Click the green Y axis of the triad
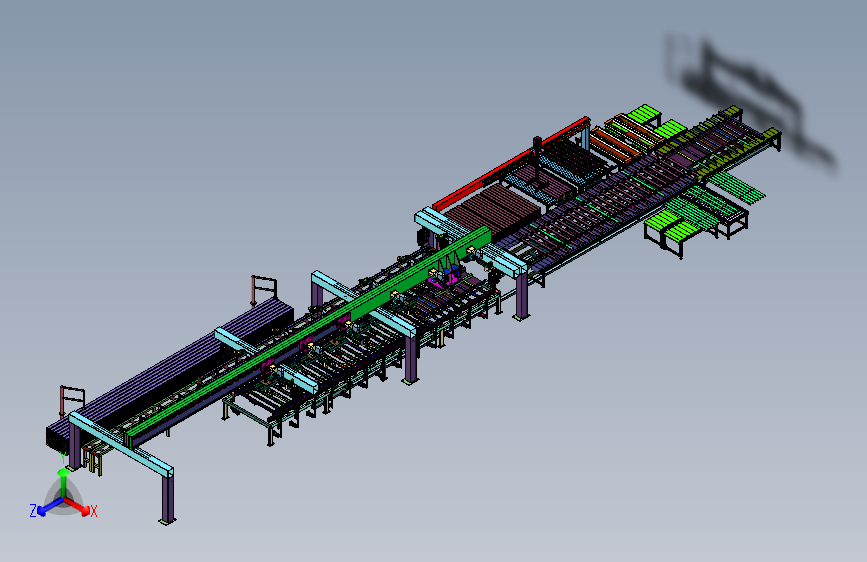This screenshot has width=867, height=562. click(x=64, y=485)
